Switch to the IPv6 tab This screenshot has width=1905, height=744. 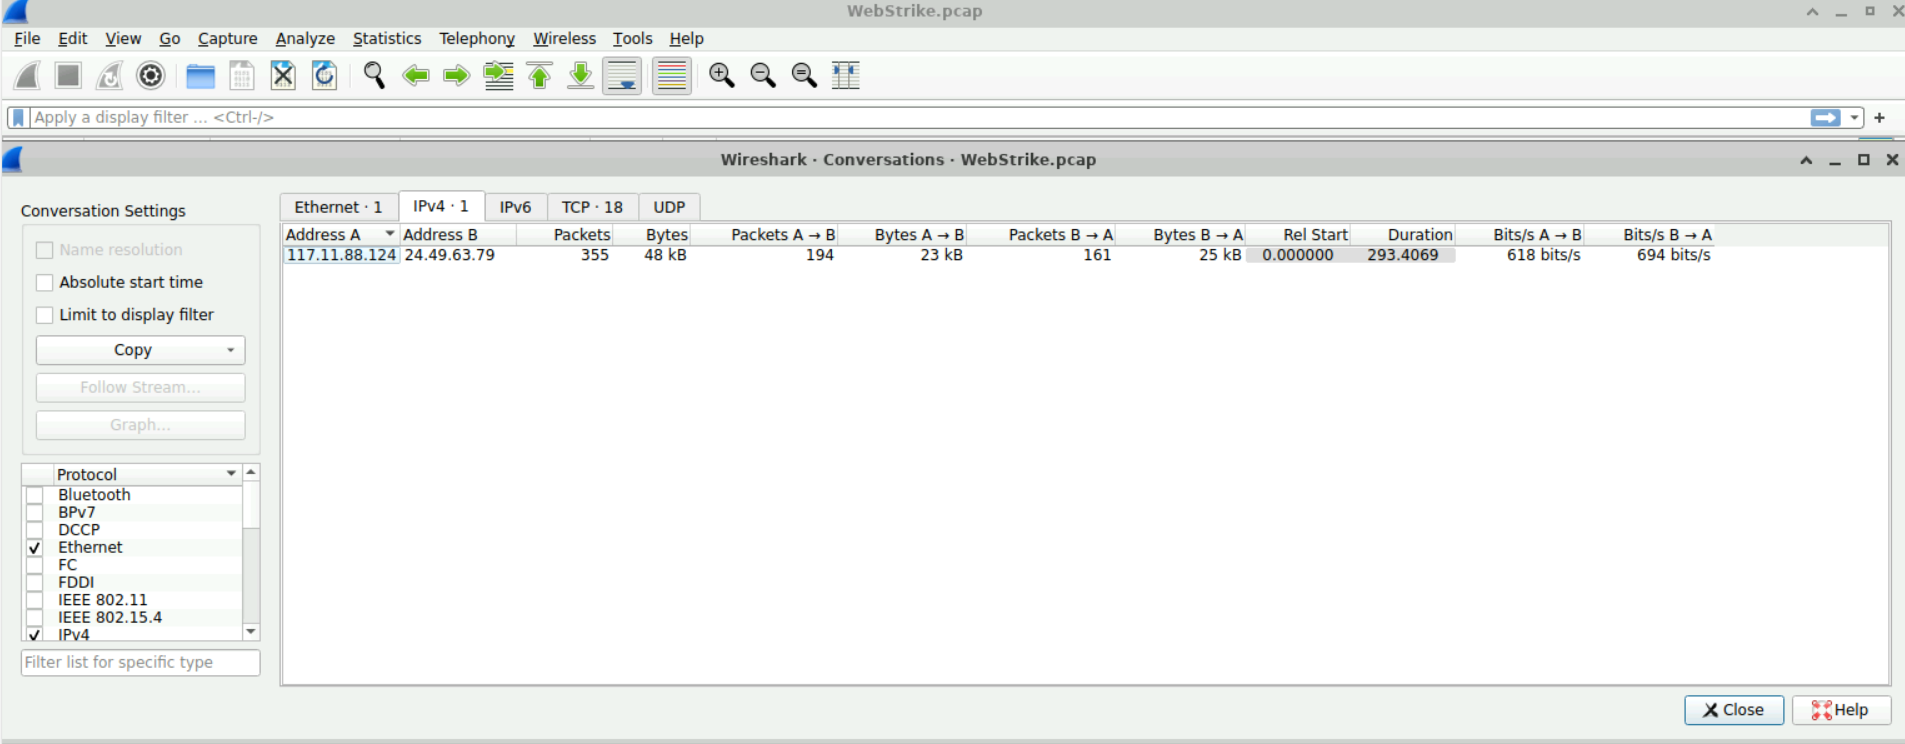pyautogui.click(x=515, y=207)
